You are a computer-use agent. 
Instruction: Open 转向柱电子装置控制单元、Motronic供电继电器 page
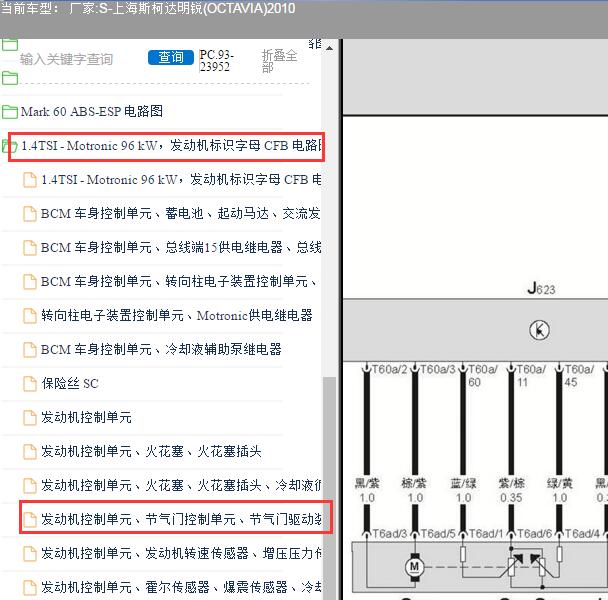177,315
